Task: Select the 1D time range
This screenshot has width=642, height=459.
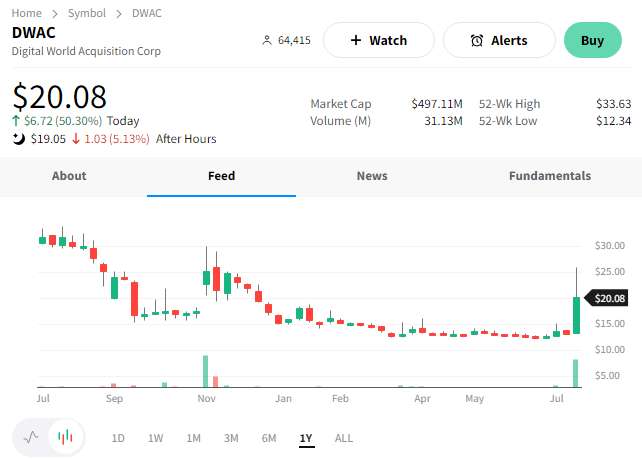Action: click(118, 438)
